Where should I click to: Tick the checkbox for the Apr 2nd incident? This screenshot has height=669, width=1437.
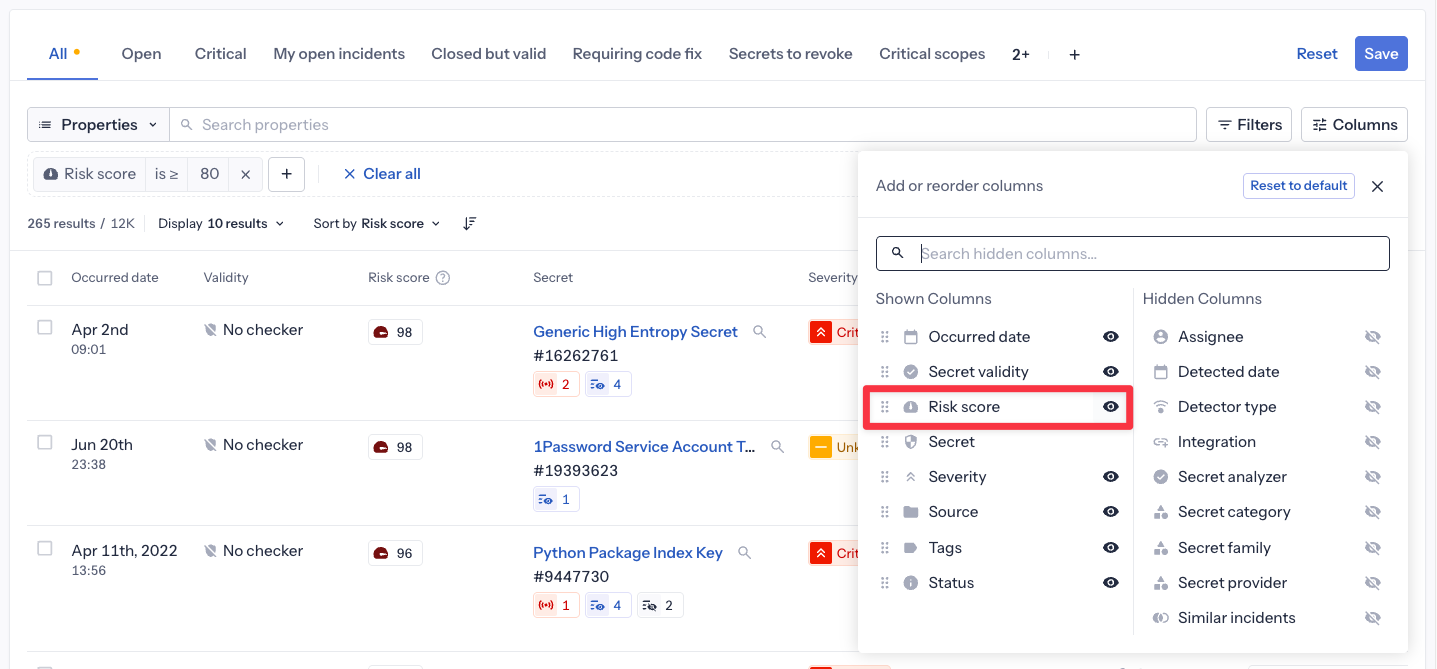[45, 328]
